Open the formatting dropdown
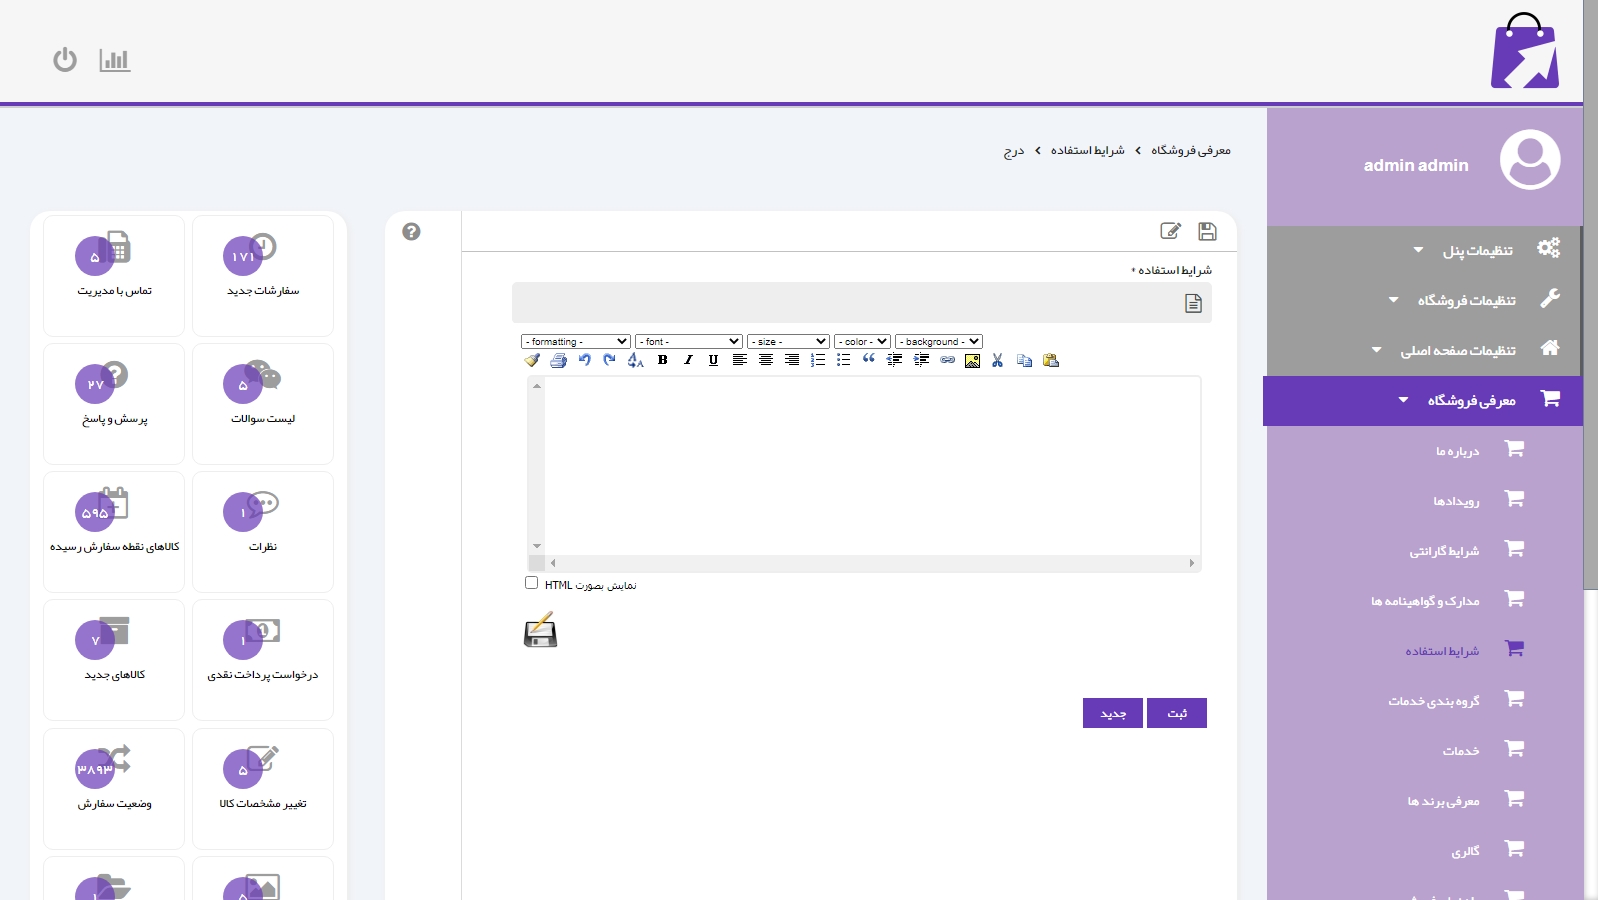The width and height of the screenshot is (1598, 900). tap(575, 342)
